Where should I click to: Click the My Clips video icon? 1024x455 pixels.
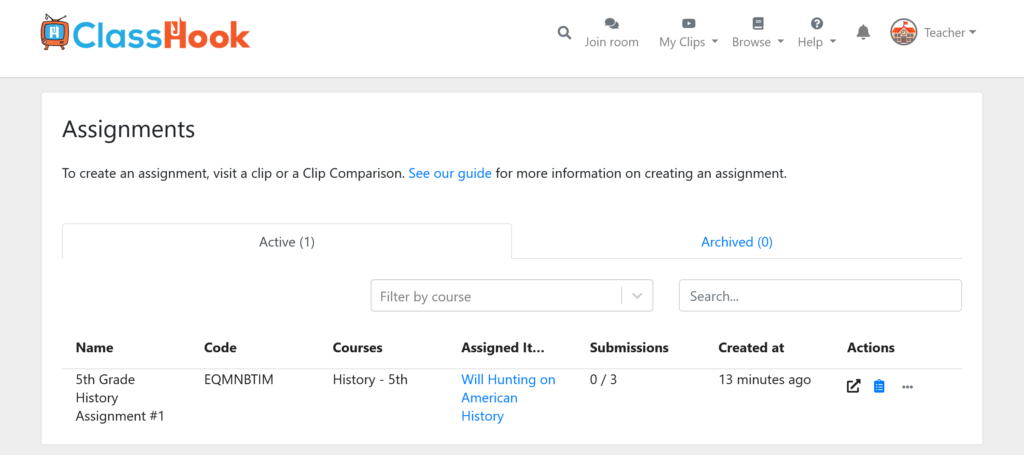tap(688, 24)
